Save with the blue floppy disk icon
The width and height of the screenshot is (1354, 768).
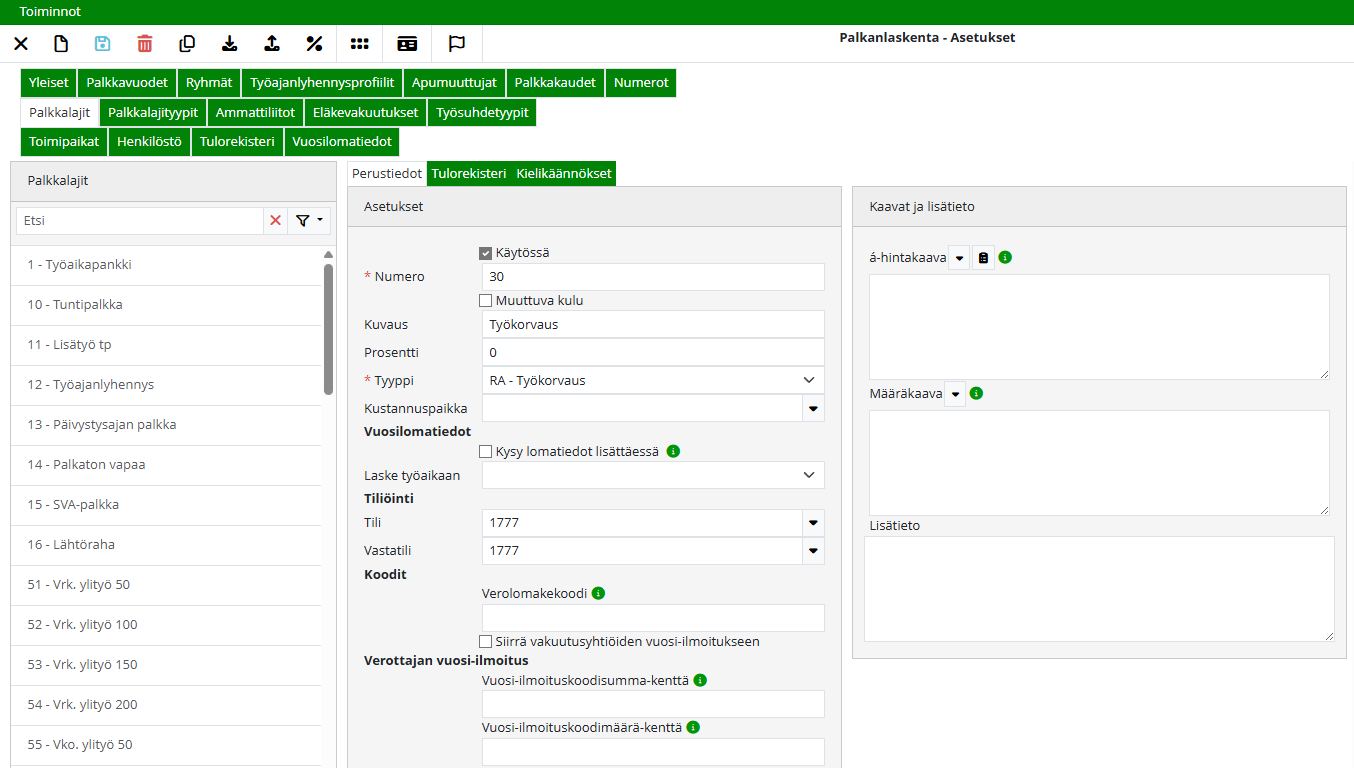103,44
